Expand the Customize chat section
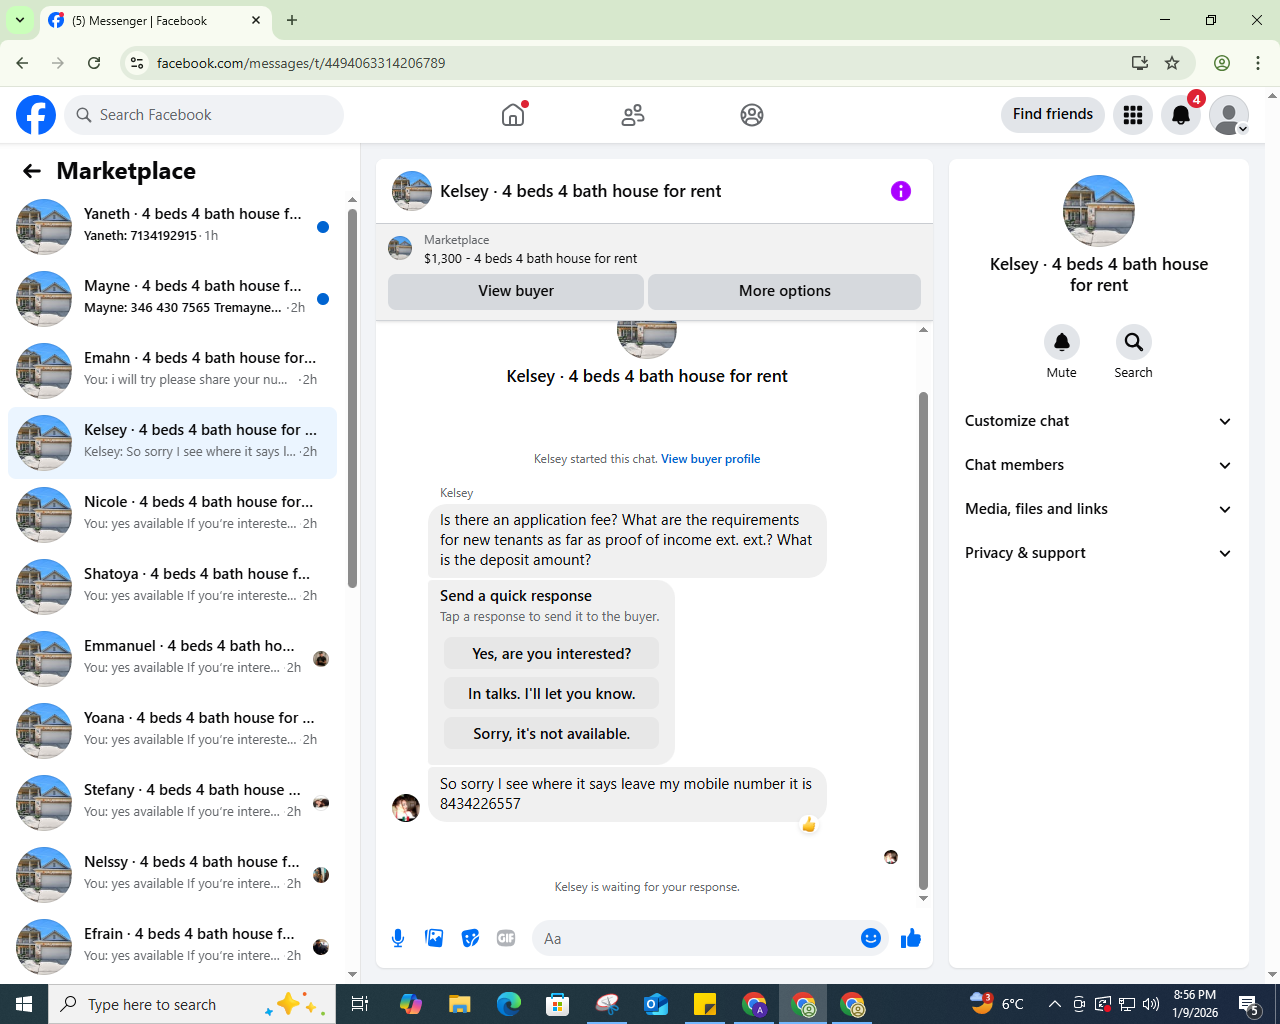Screen dimensions: 1280x1024 coord(1098,421)
